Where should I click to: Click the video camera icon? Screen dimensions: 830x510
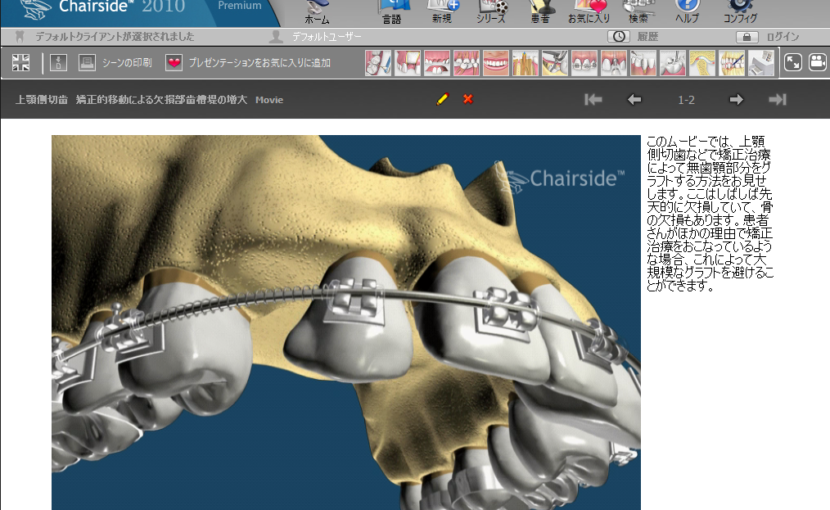[817, 63]
